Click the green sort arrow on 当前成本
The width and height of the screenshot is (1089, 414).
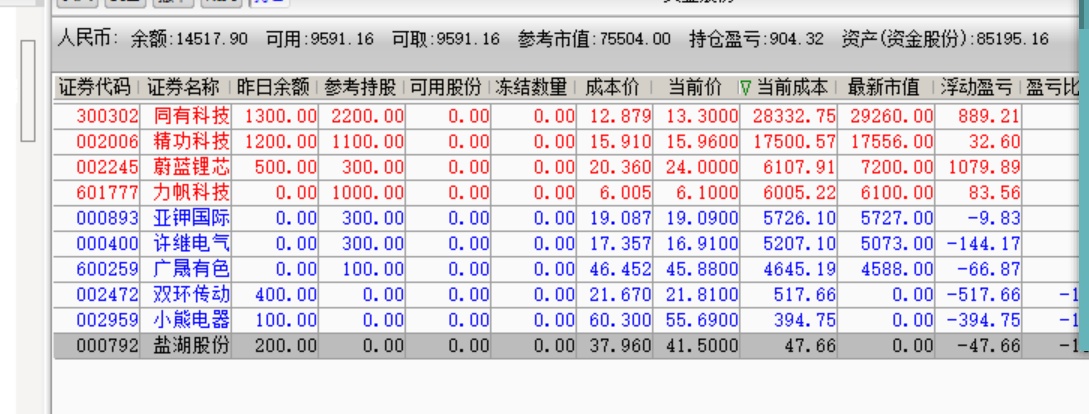pos(745,88)
